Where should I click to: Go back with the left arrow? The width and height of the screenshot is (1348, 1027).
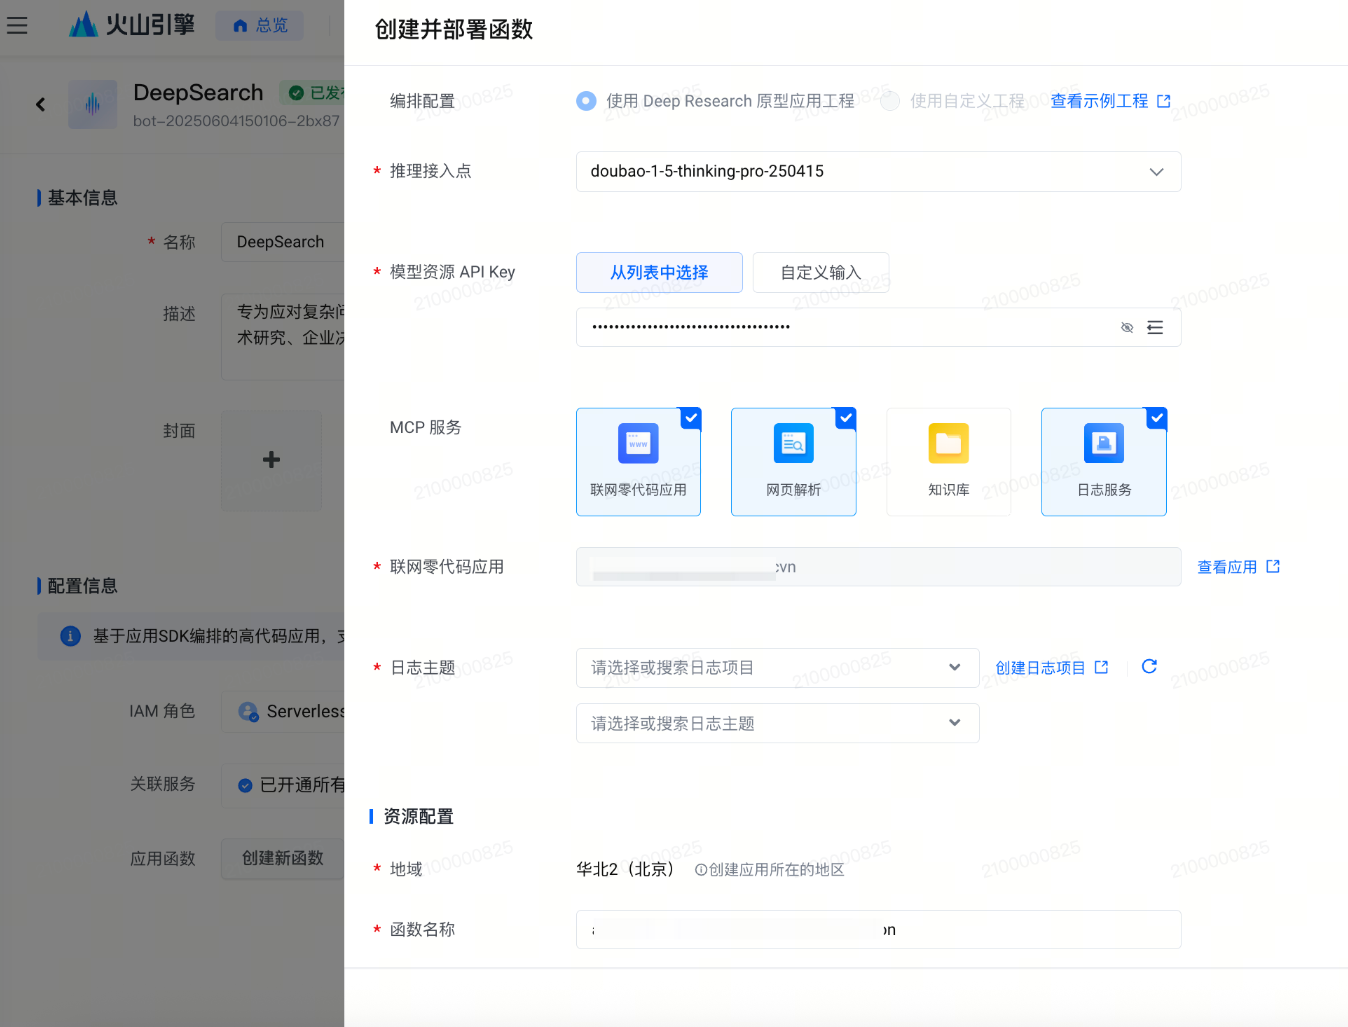[x=40, y=104]
